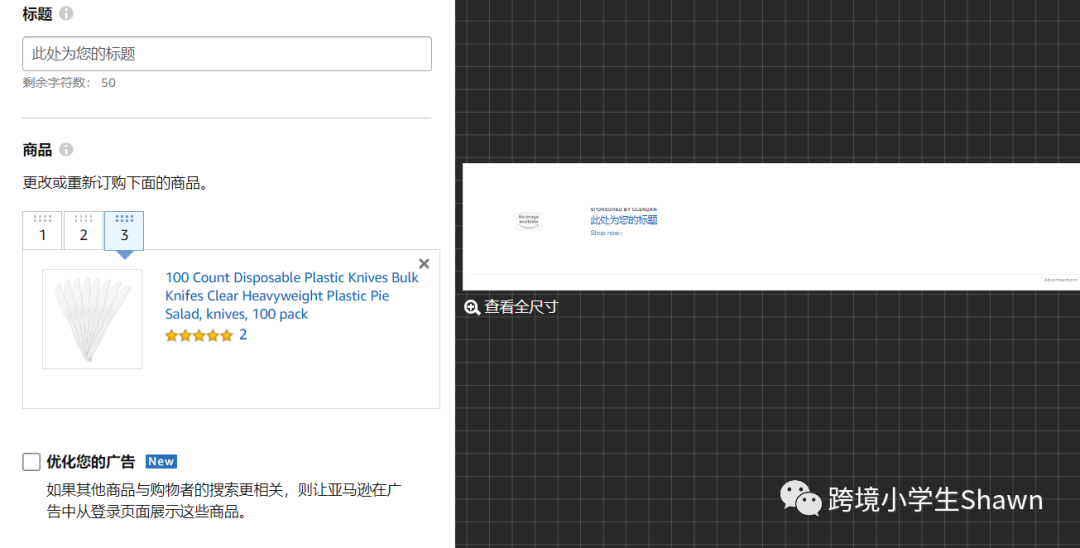The height and width of the screenshot is (548, 1080).
Task: Click the No image available logo in preview
Action: [x=528, y=220]
